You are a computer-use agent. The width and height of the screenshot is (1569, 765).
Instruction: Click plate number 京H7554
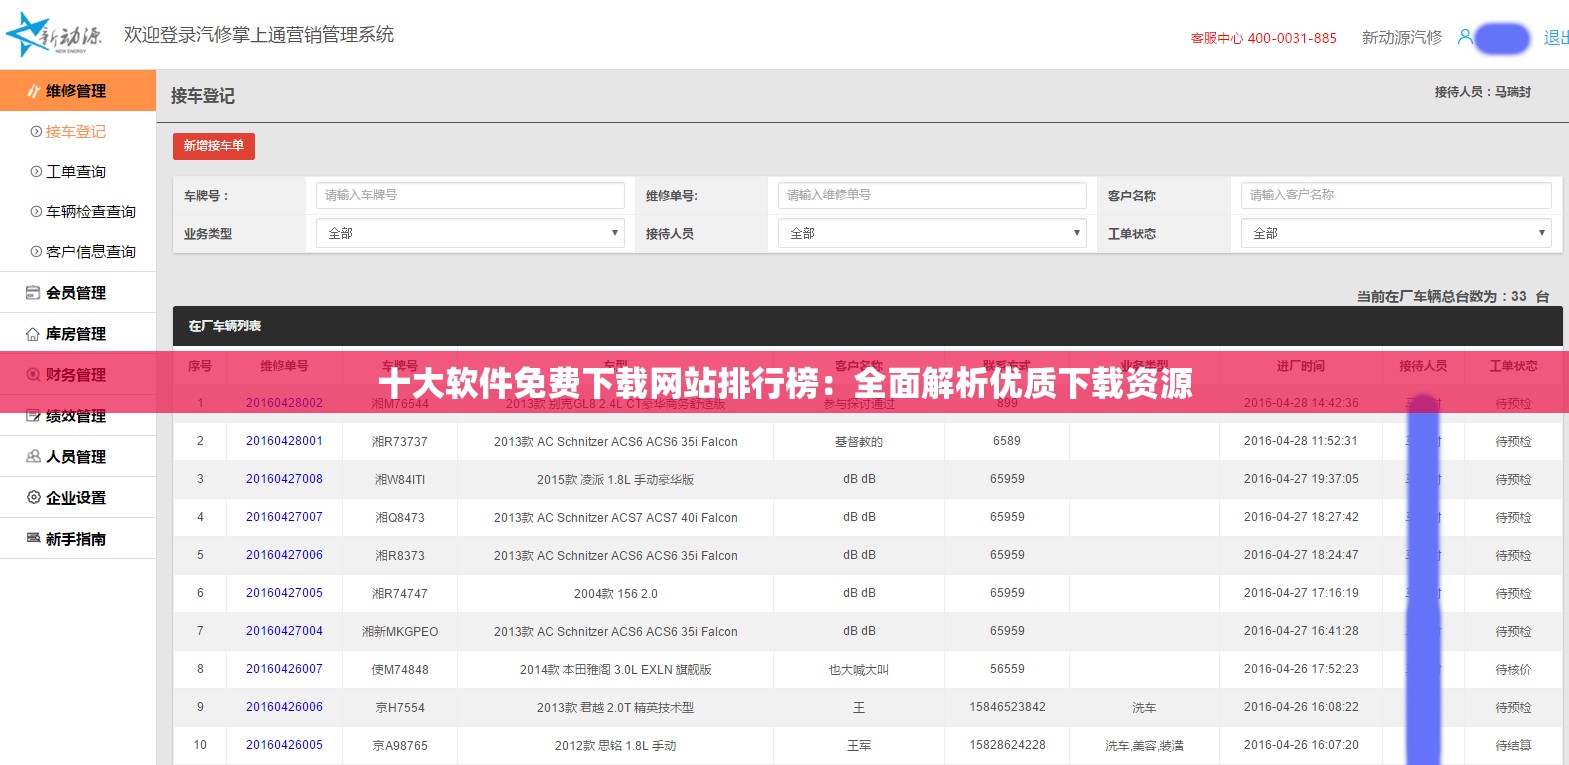[400, 708]
